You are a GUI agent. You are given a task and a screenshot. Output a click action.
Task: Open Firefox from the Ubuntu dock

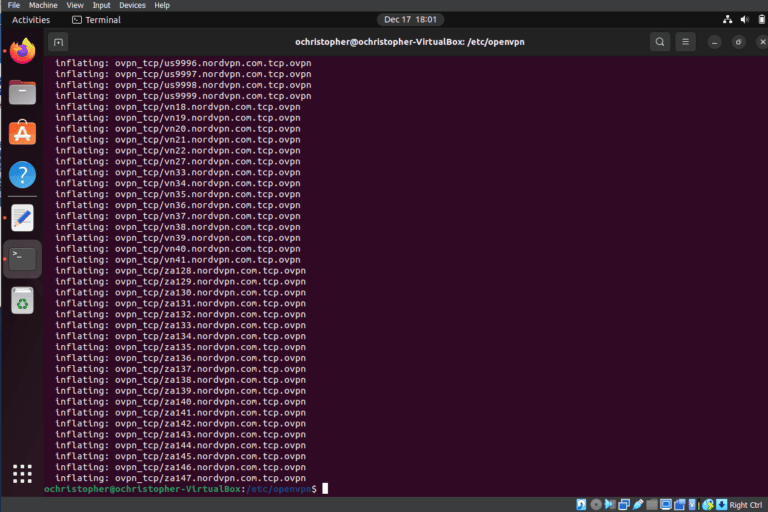point(23,51)
